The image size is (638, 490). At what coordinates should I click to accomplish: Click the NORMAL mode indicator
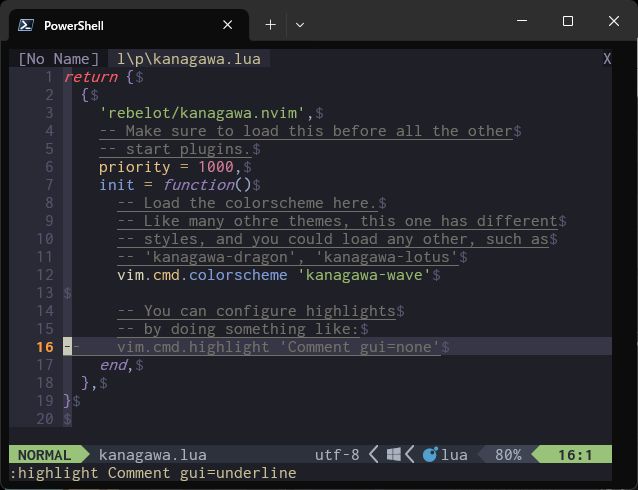(x=44, y=455)
